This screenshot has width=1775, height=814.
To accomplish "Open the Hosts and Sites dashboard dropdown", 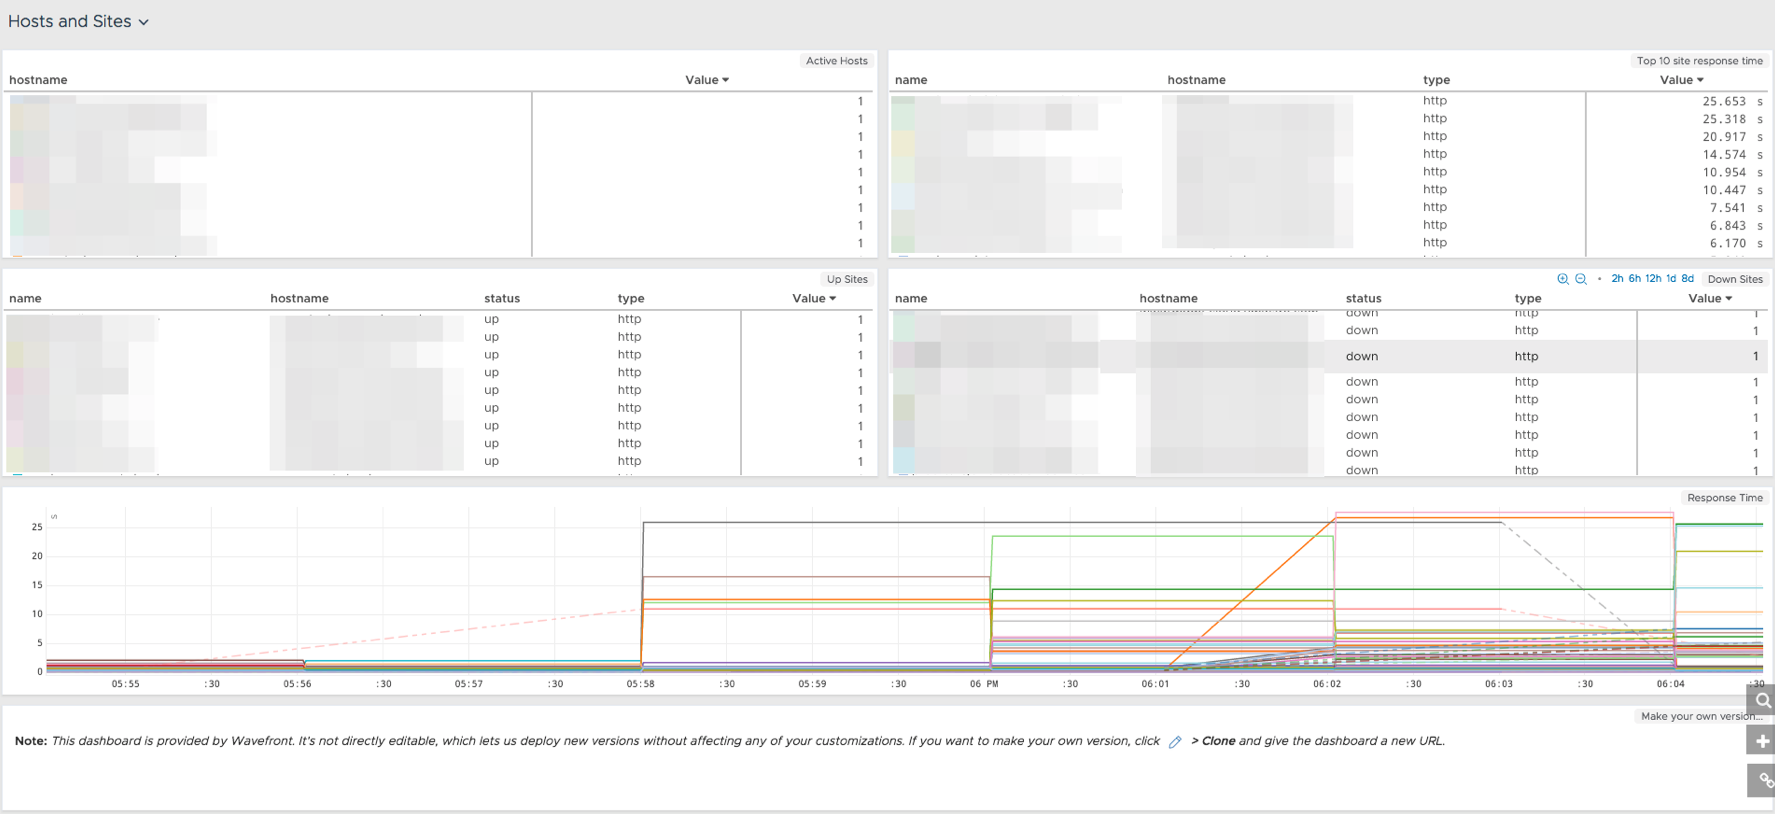I will (78, 21).
